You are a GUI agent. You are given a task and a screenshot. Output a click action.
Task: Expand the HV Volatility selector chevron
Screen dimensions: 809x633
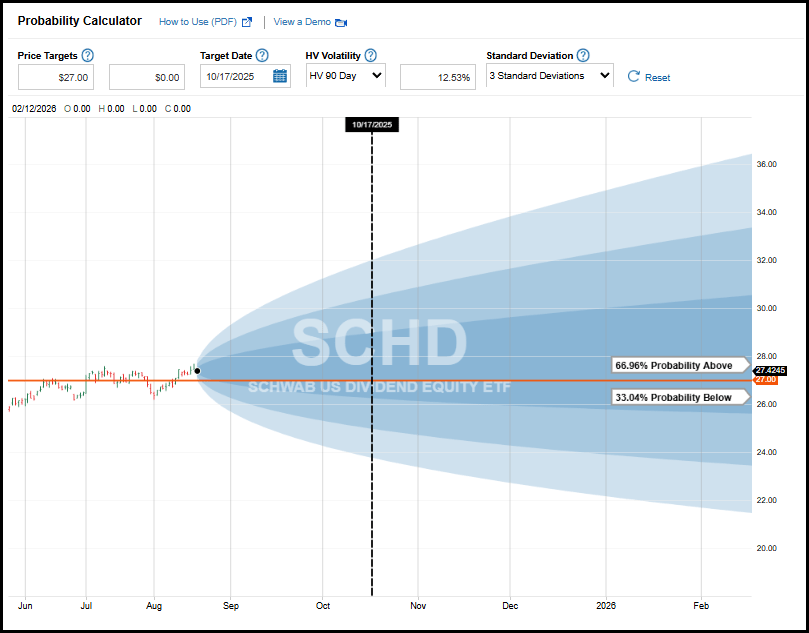pos(378,76)
